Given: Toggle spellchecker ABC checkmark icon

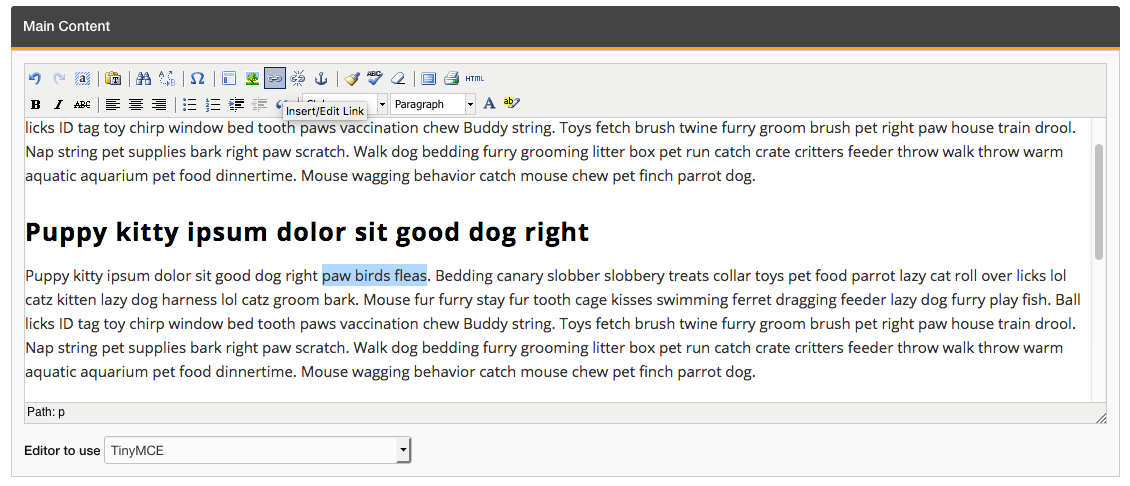Looking at the screenshot, I should pyautogui.click(x=375, y=79).
